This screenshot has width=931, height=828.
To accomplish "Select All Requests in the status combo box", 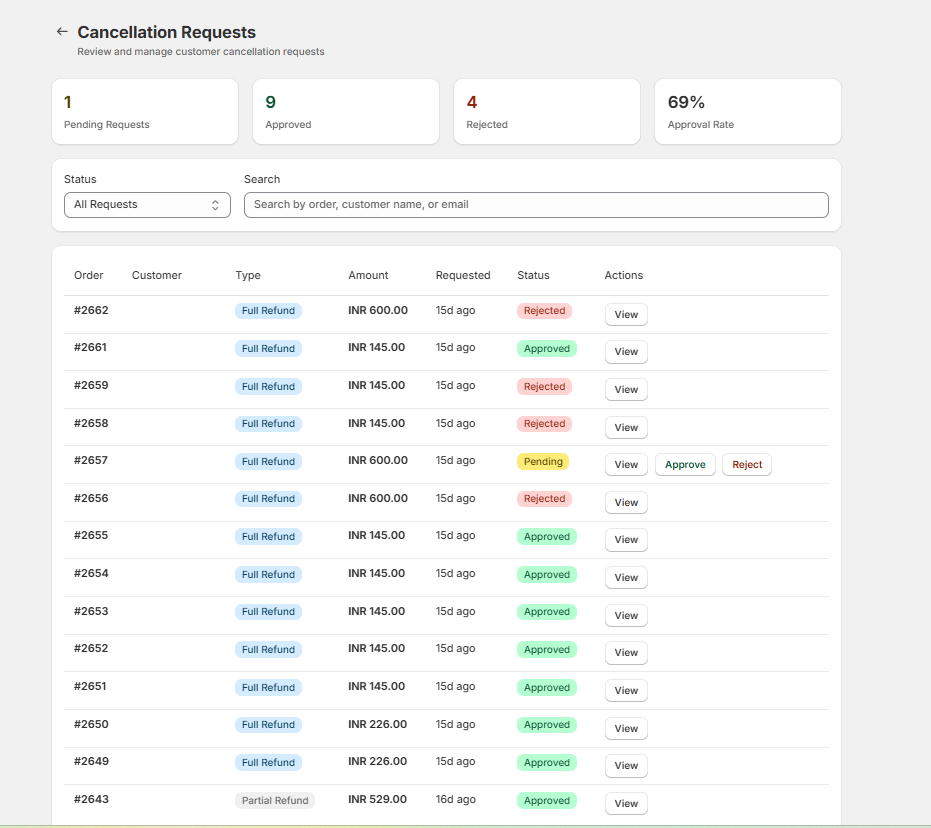I will (147, 204).
